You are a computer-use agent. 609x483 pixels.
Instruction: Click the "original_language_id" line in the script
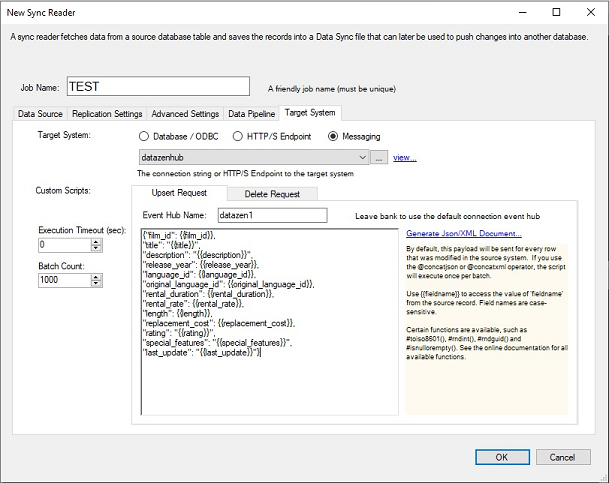pos(228,284)
